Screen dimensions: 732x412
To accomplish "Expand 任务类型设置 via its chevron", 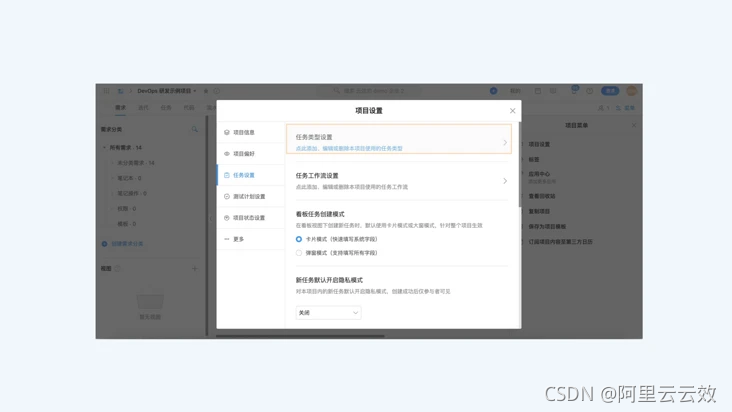I will tap(505, 142).
